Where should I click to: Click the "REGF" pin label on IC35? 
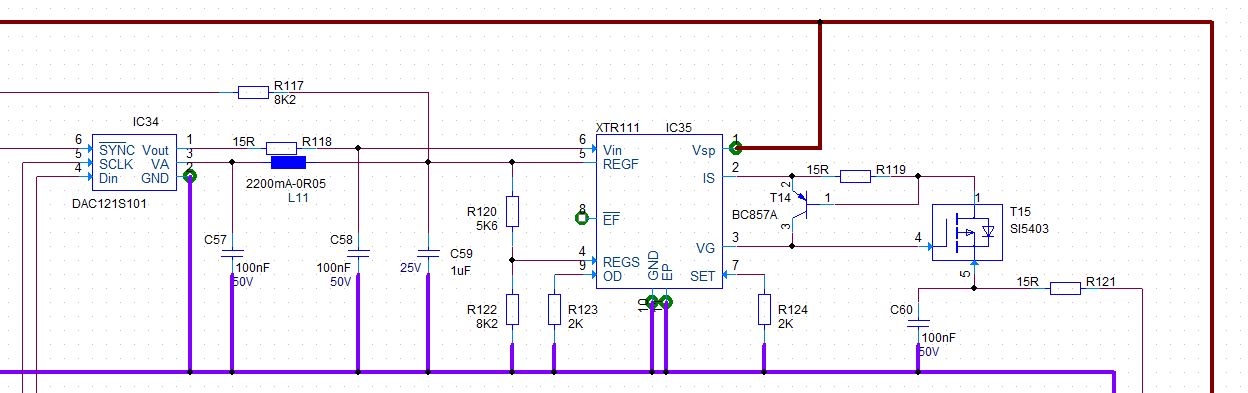coord(621,163)
